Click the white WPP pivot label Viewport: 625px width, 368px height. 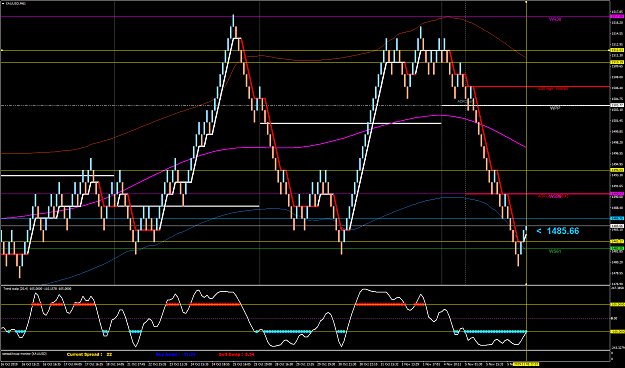pyautogui.click(x=555, y=108)
